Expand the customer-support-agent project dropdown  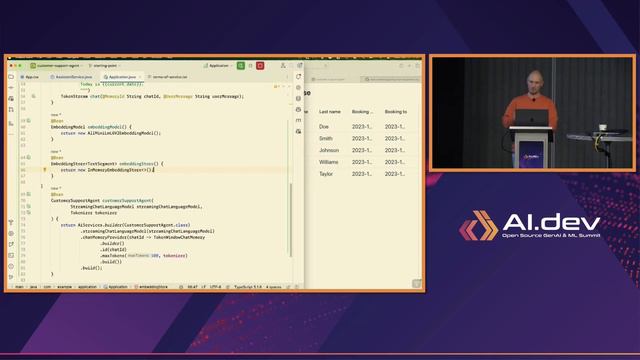56,66
